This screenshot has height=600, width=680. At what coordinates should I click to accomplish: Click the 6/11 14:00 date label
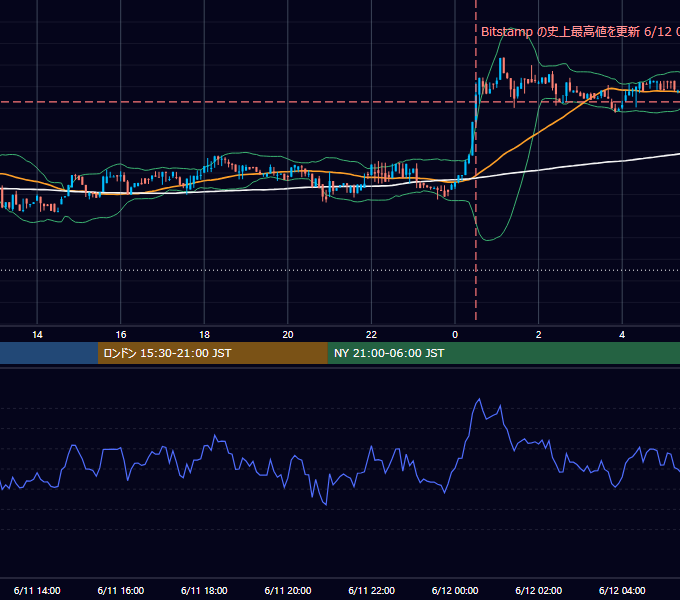coord(37,590)
